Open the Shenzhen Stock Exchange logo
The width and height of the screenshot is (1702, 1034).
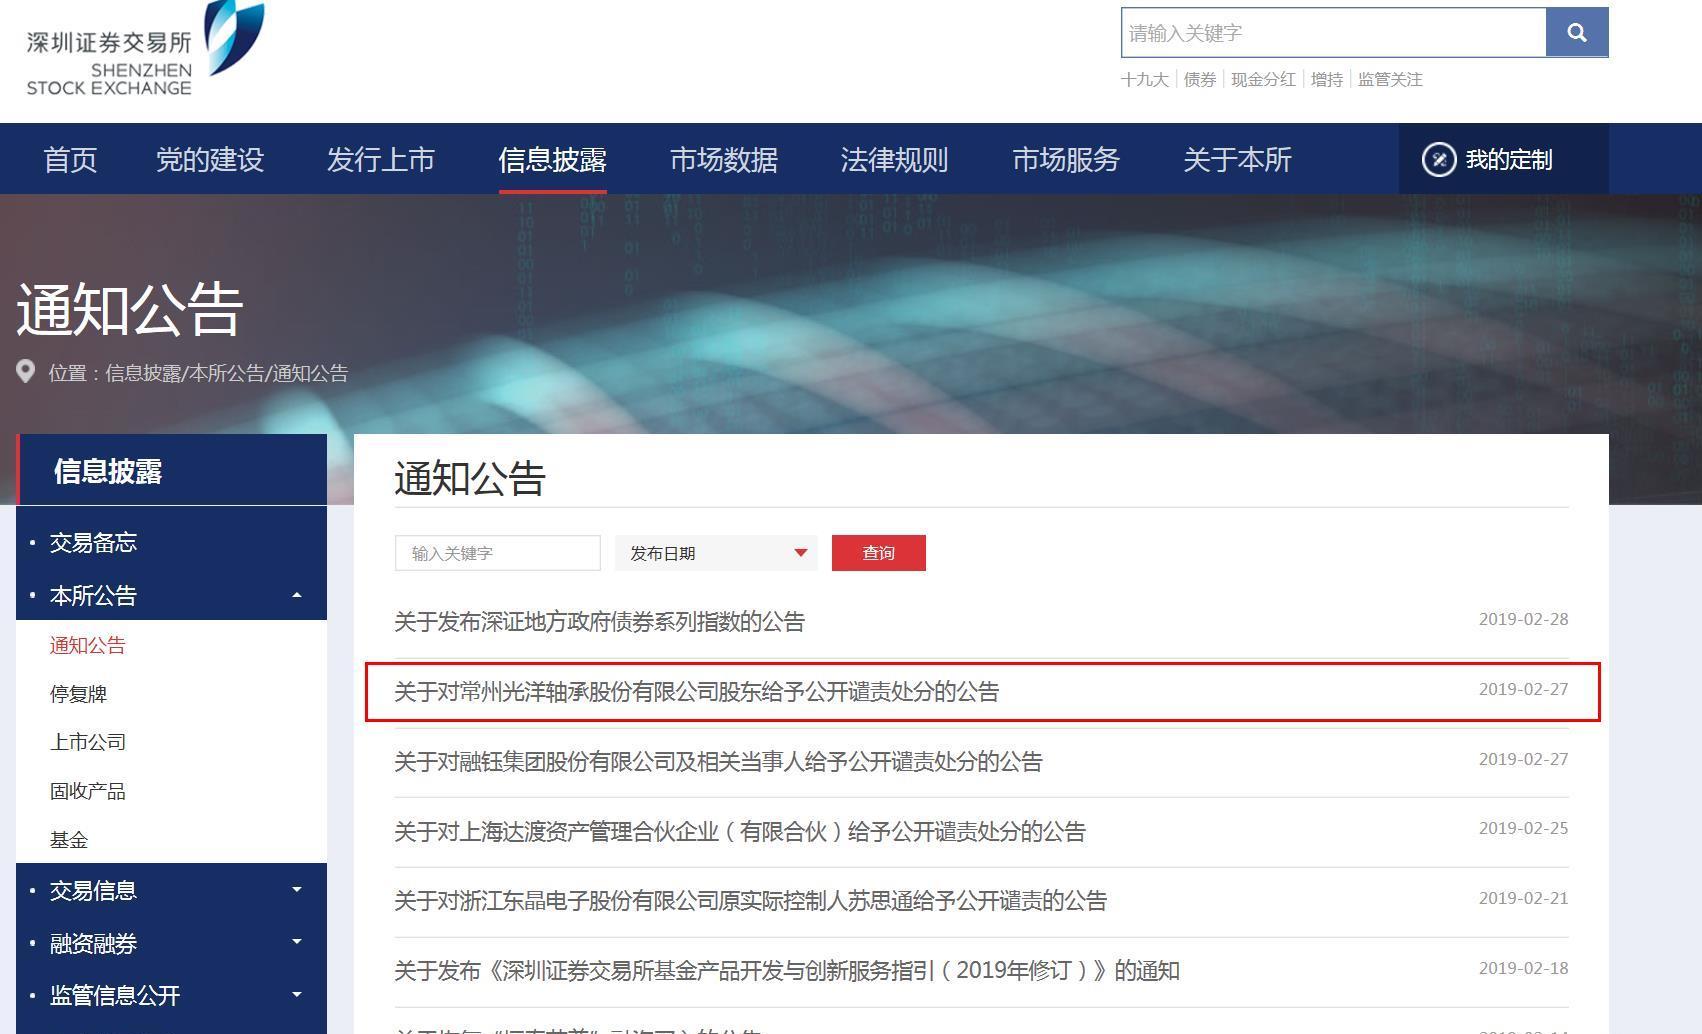(x=146, y=49)
